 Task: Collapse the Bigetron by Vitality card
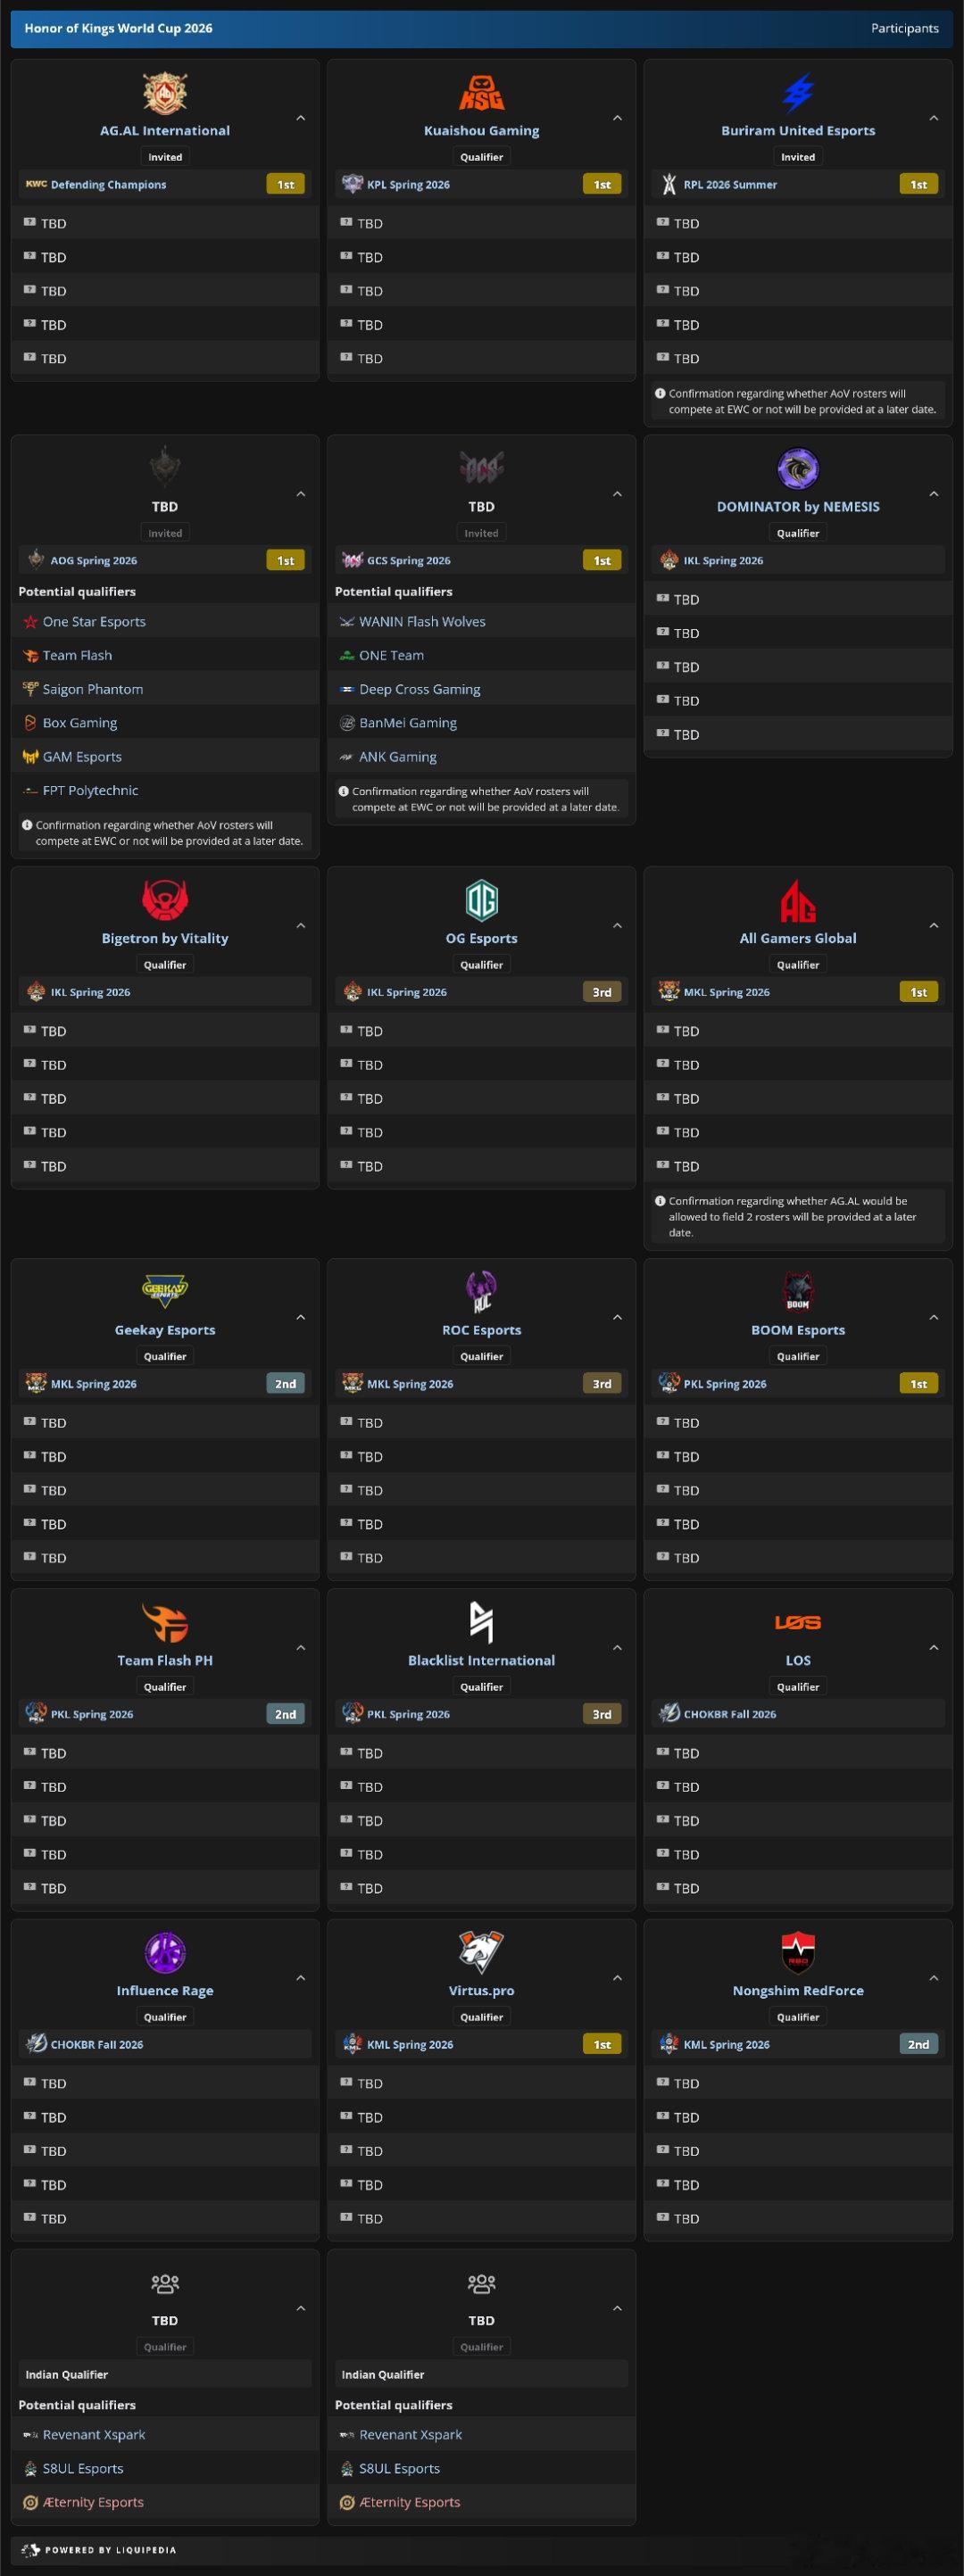(x=301, y=925)
